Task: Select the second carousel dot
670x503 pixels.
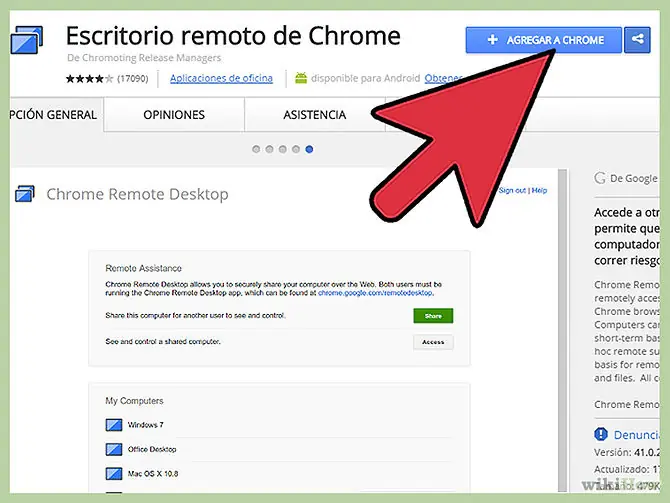Action: 269,149
